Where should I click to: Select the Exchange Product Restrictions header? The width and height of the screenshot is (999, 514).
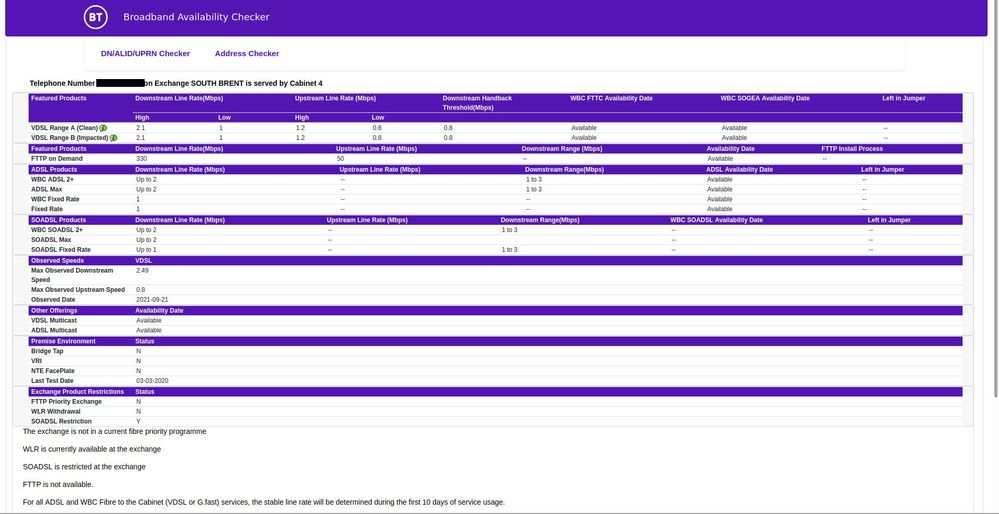[x=77, y=391]
